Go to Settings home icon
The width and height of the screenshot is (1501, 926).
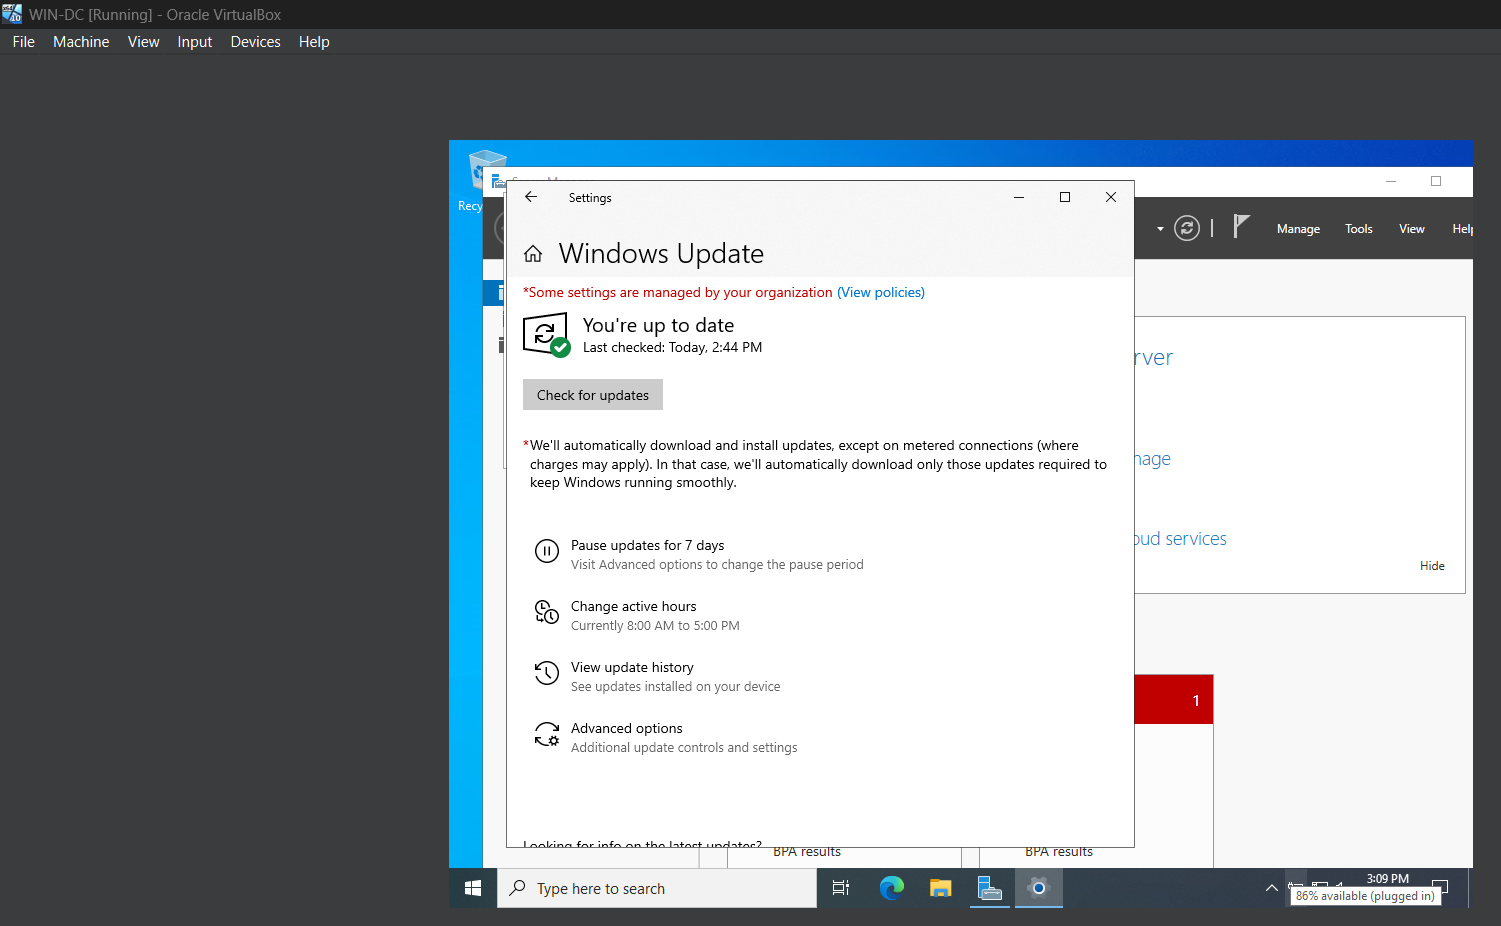coord(533,254)
